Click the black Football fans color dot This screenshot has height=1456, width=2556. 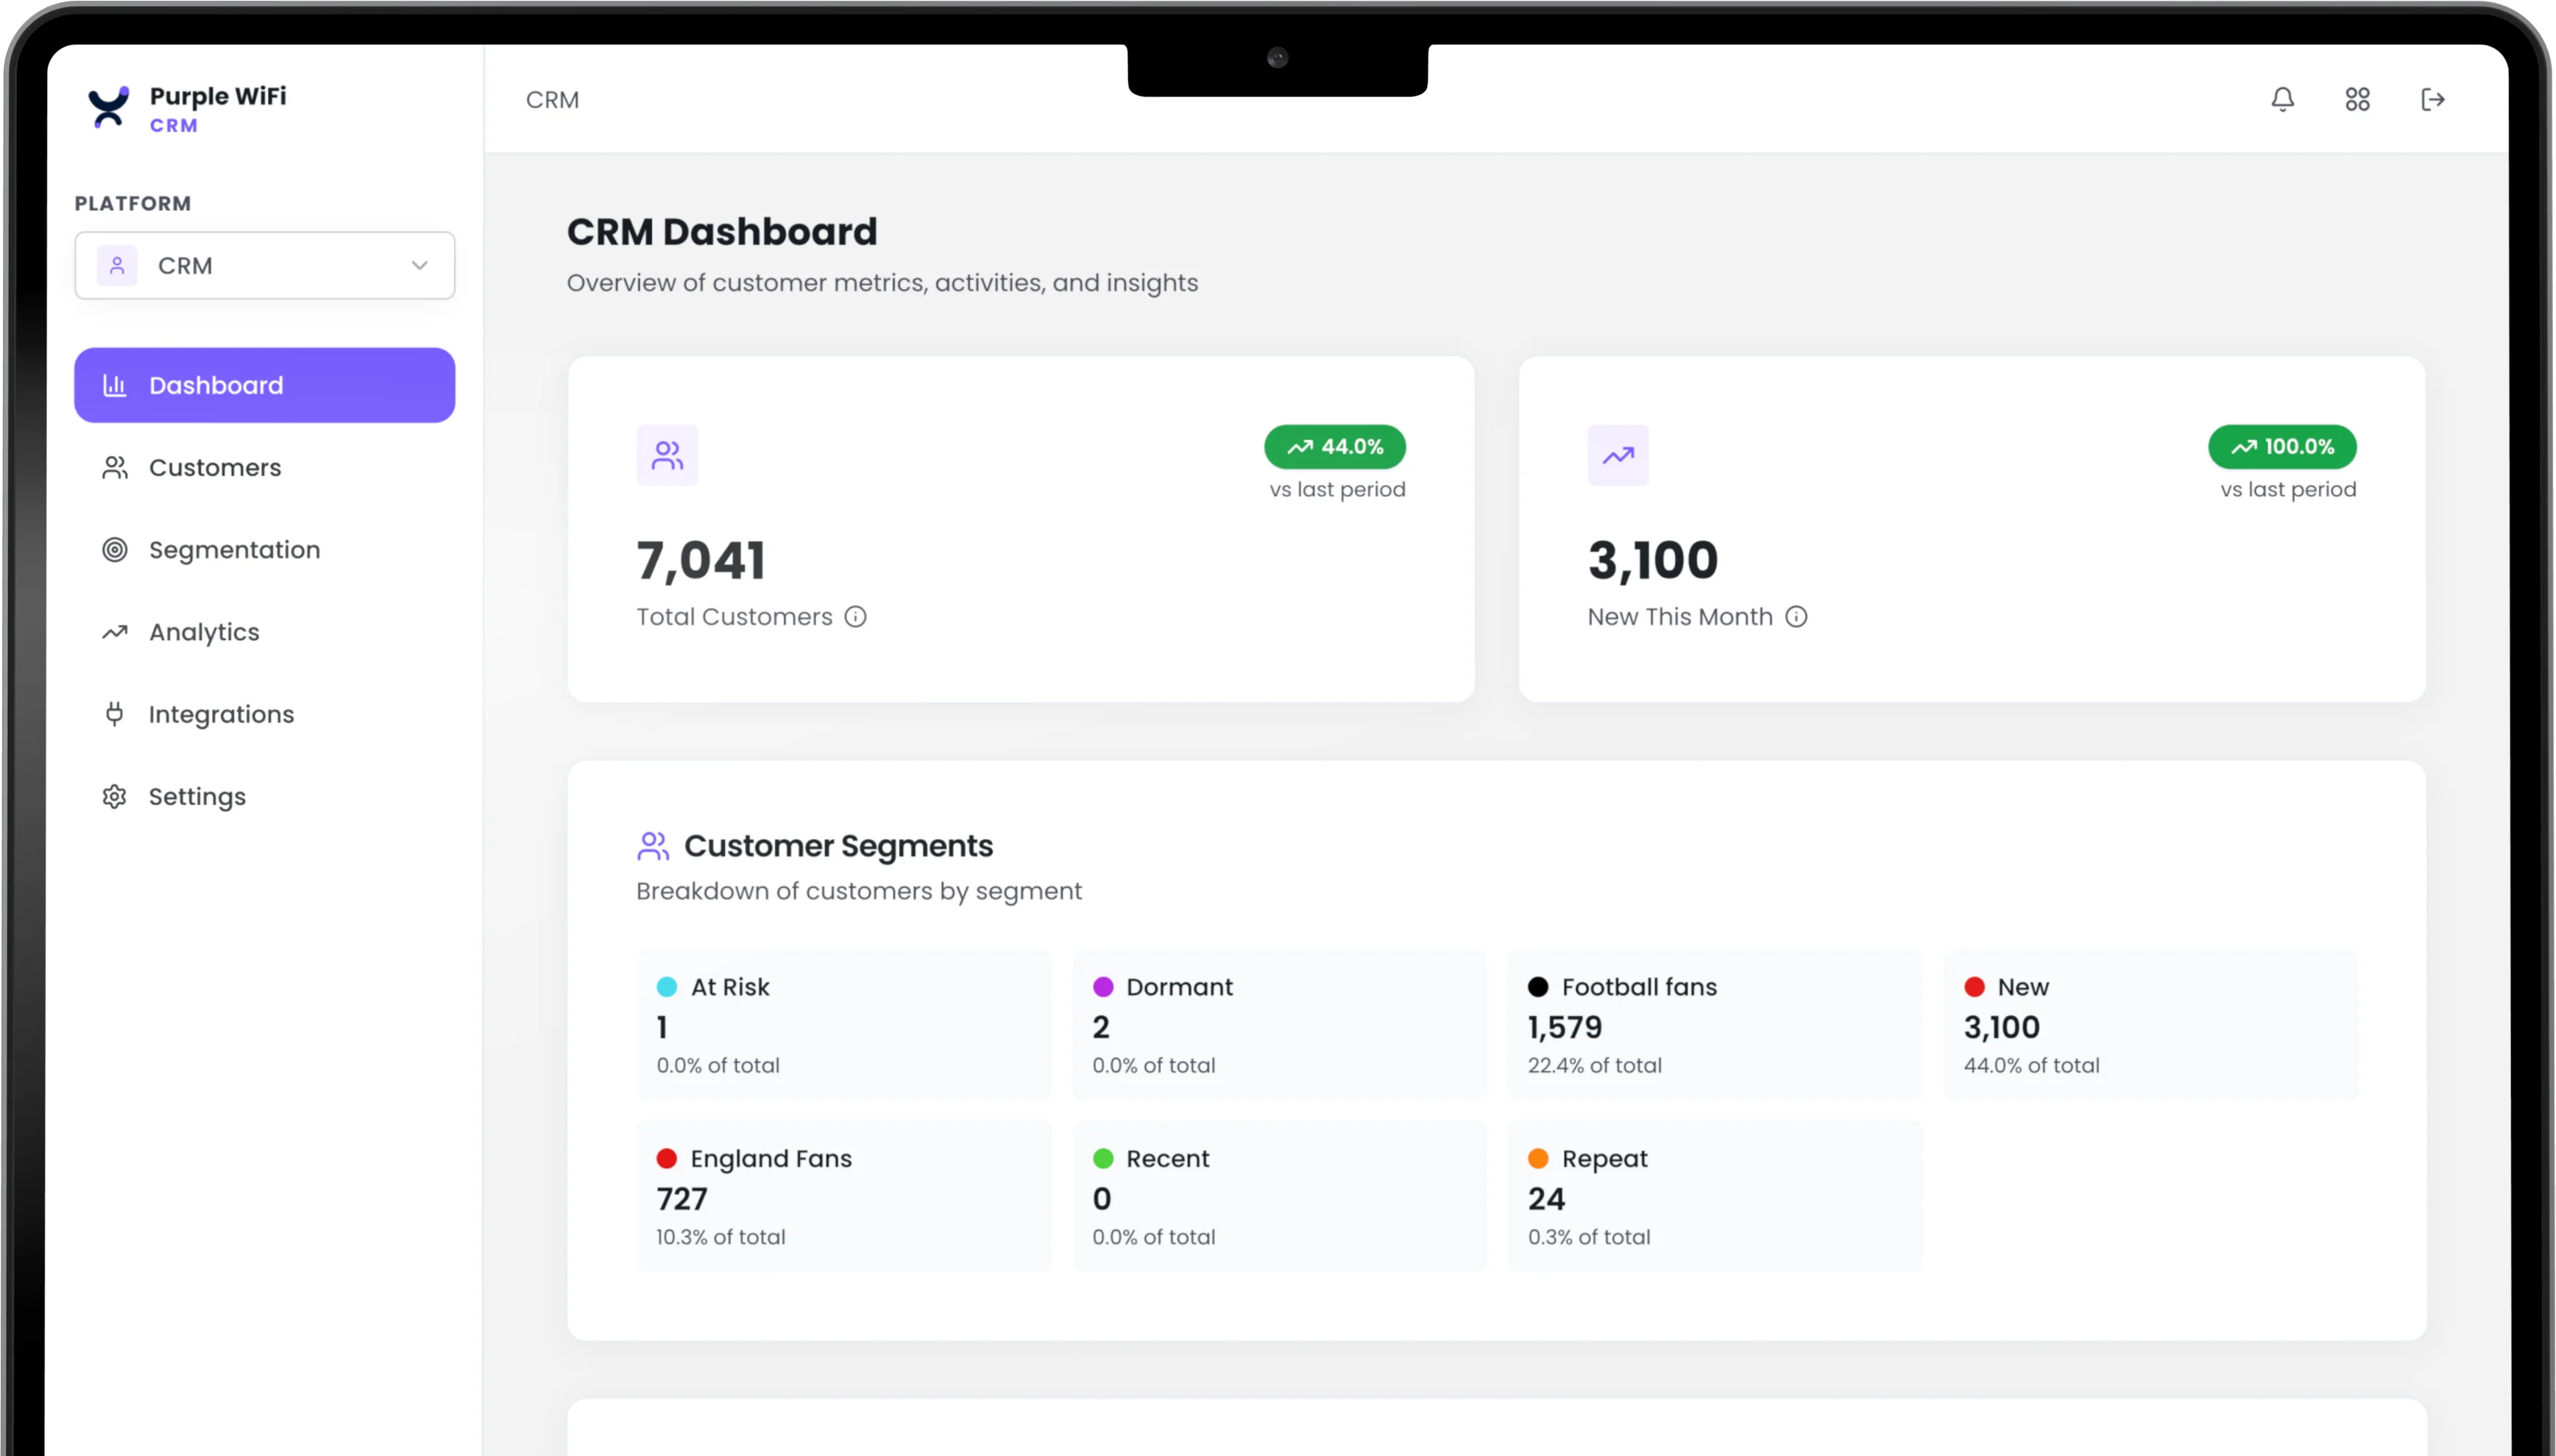pos(1538,987)
